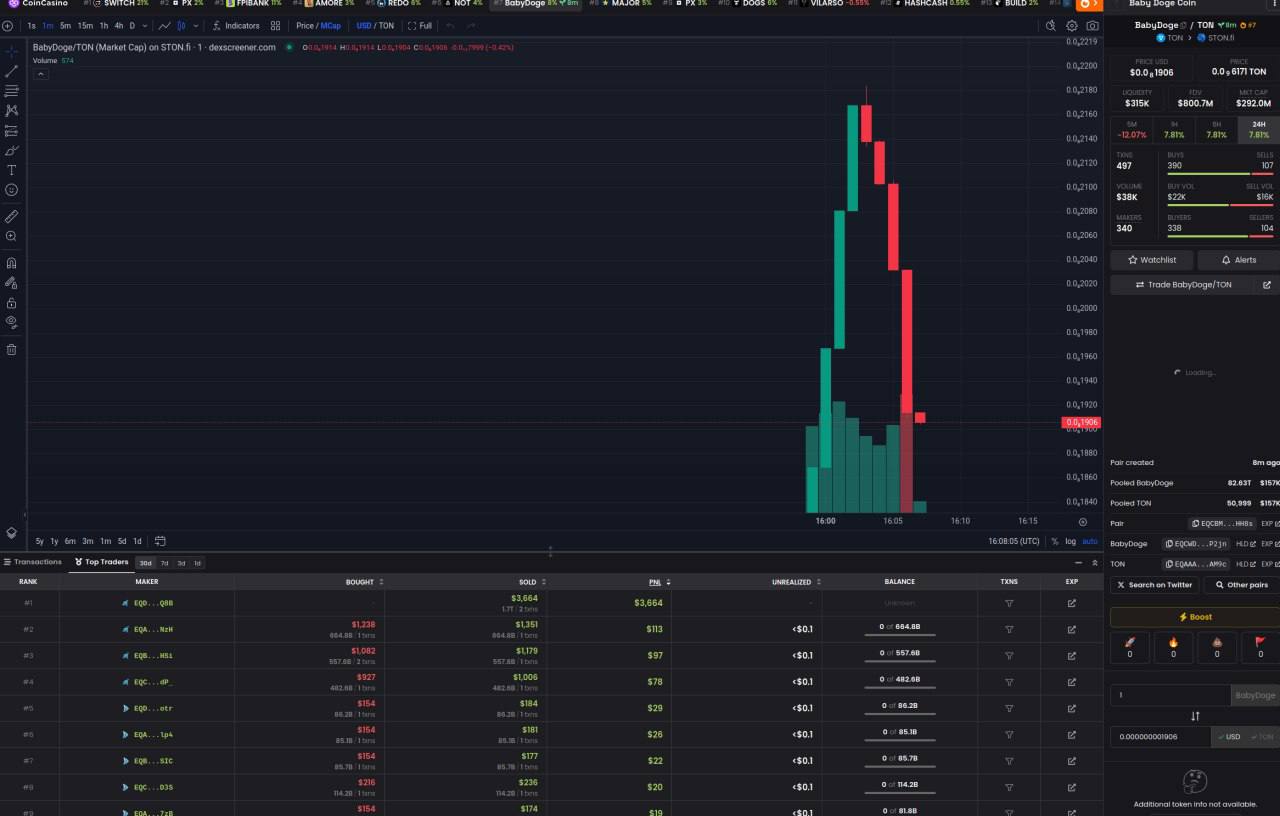Viewport: 1280px width, 816px height.
Task: Select the ruler measure tool
Action: coord(11,216)
